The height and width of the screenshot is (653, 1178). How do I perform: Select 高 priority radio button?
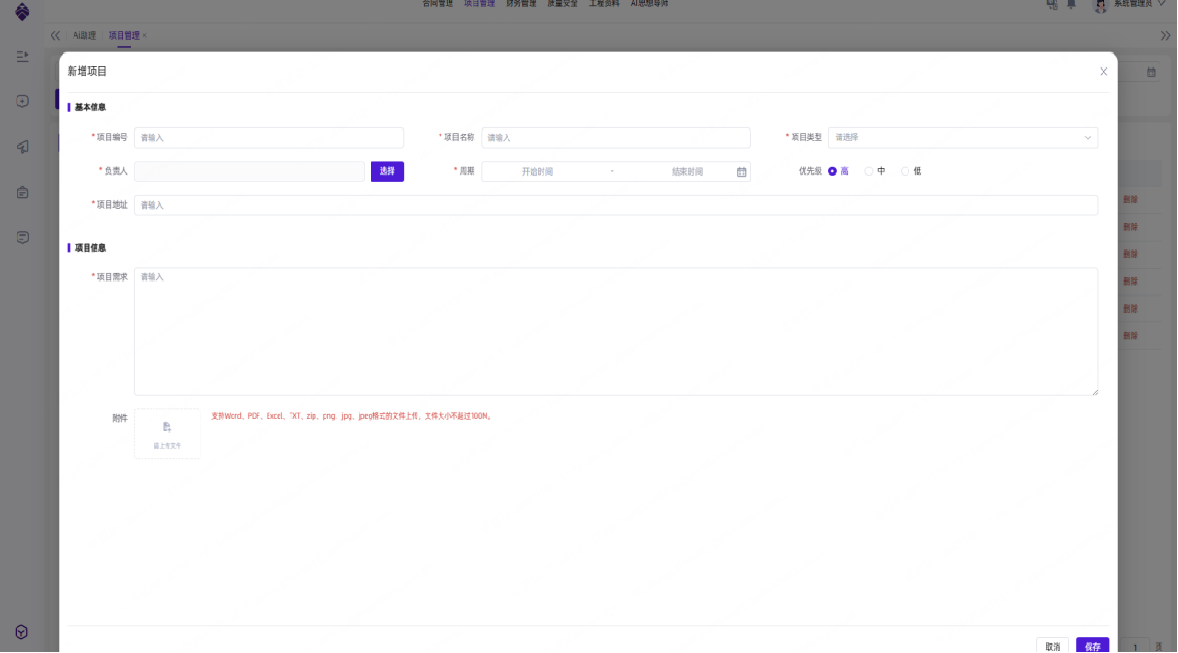point(832,171)
